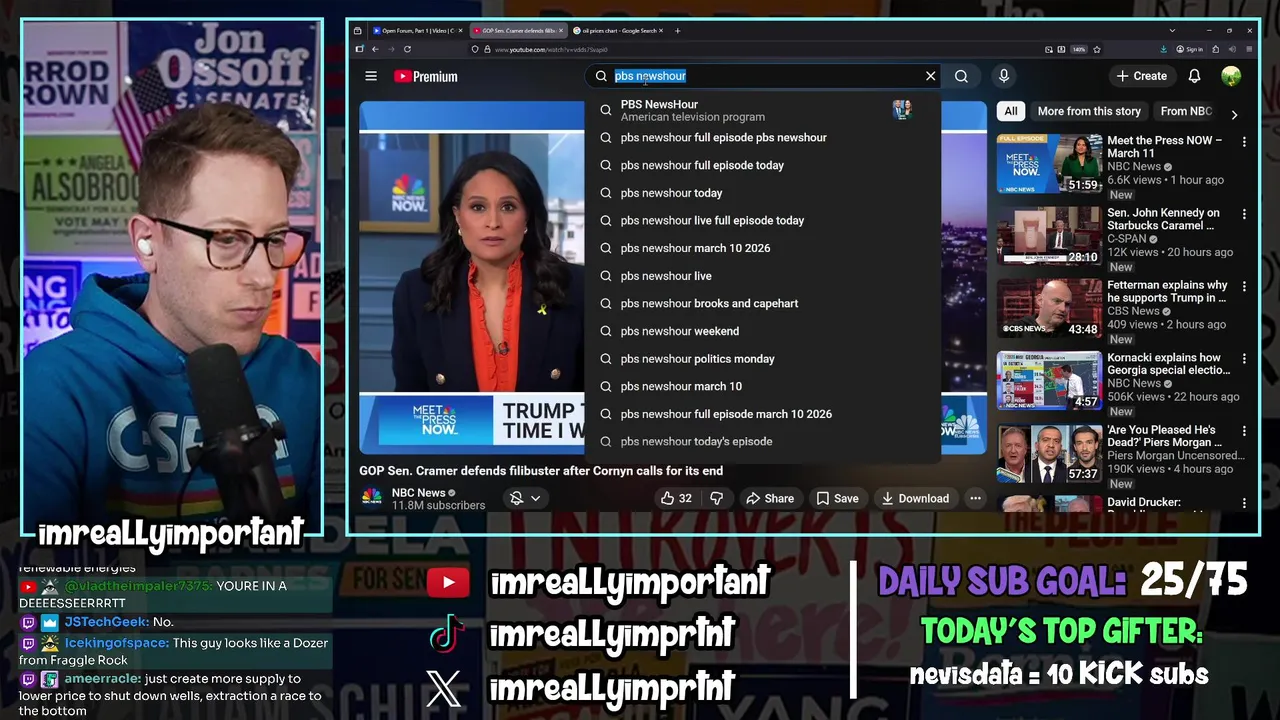Expand the subscription notification bell dropdown
The height and width of the screenshot is (720, 1280).
525,498
